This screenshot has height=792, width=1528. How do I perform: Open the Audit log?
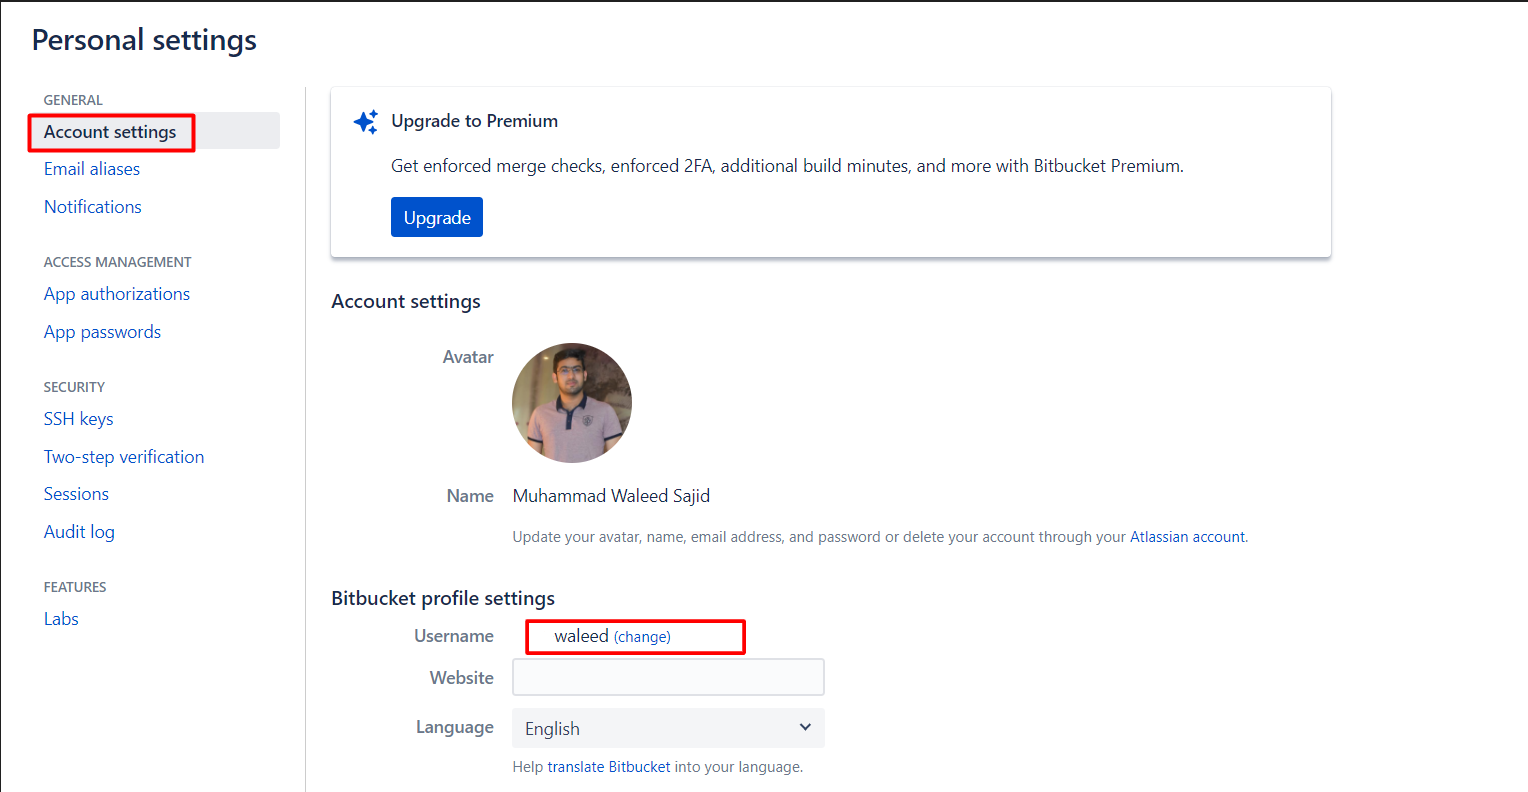pyautogui.click(x=79, y=532)
